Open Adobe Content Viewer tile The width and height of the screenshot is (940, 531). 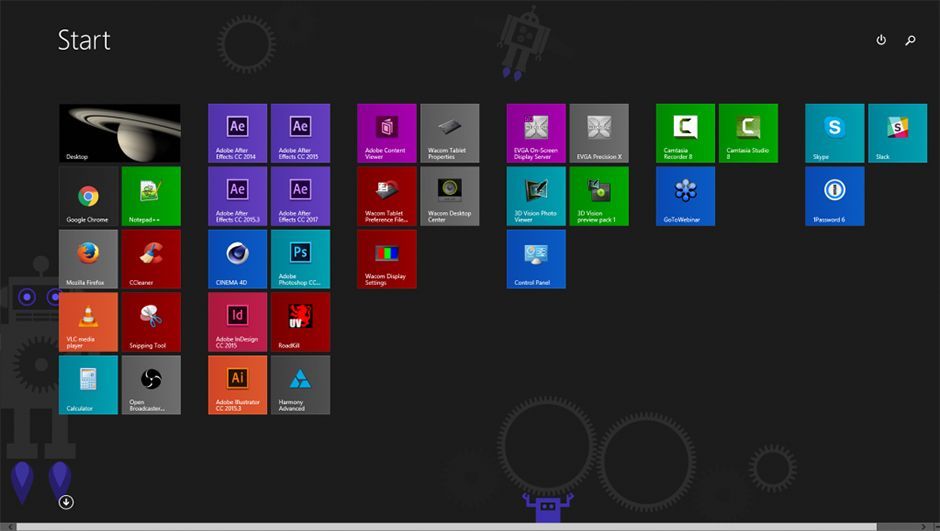pyautogui.click(x=387, y=133)
